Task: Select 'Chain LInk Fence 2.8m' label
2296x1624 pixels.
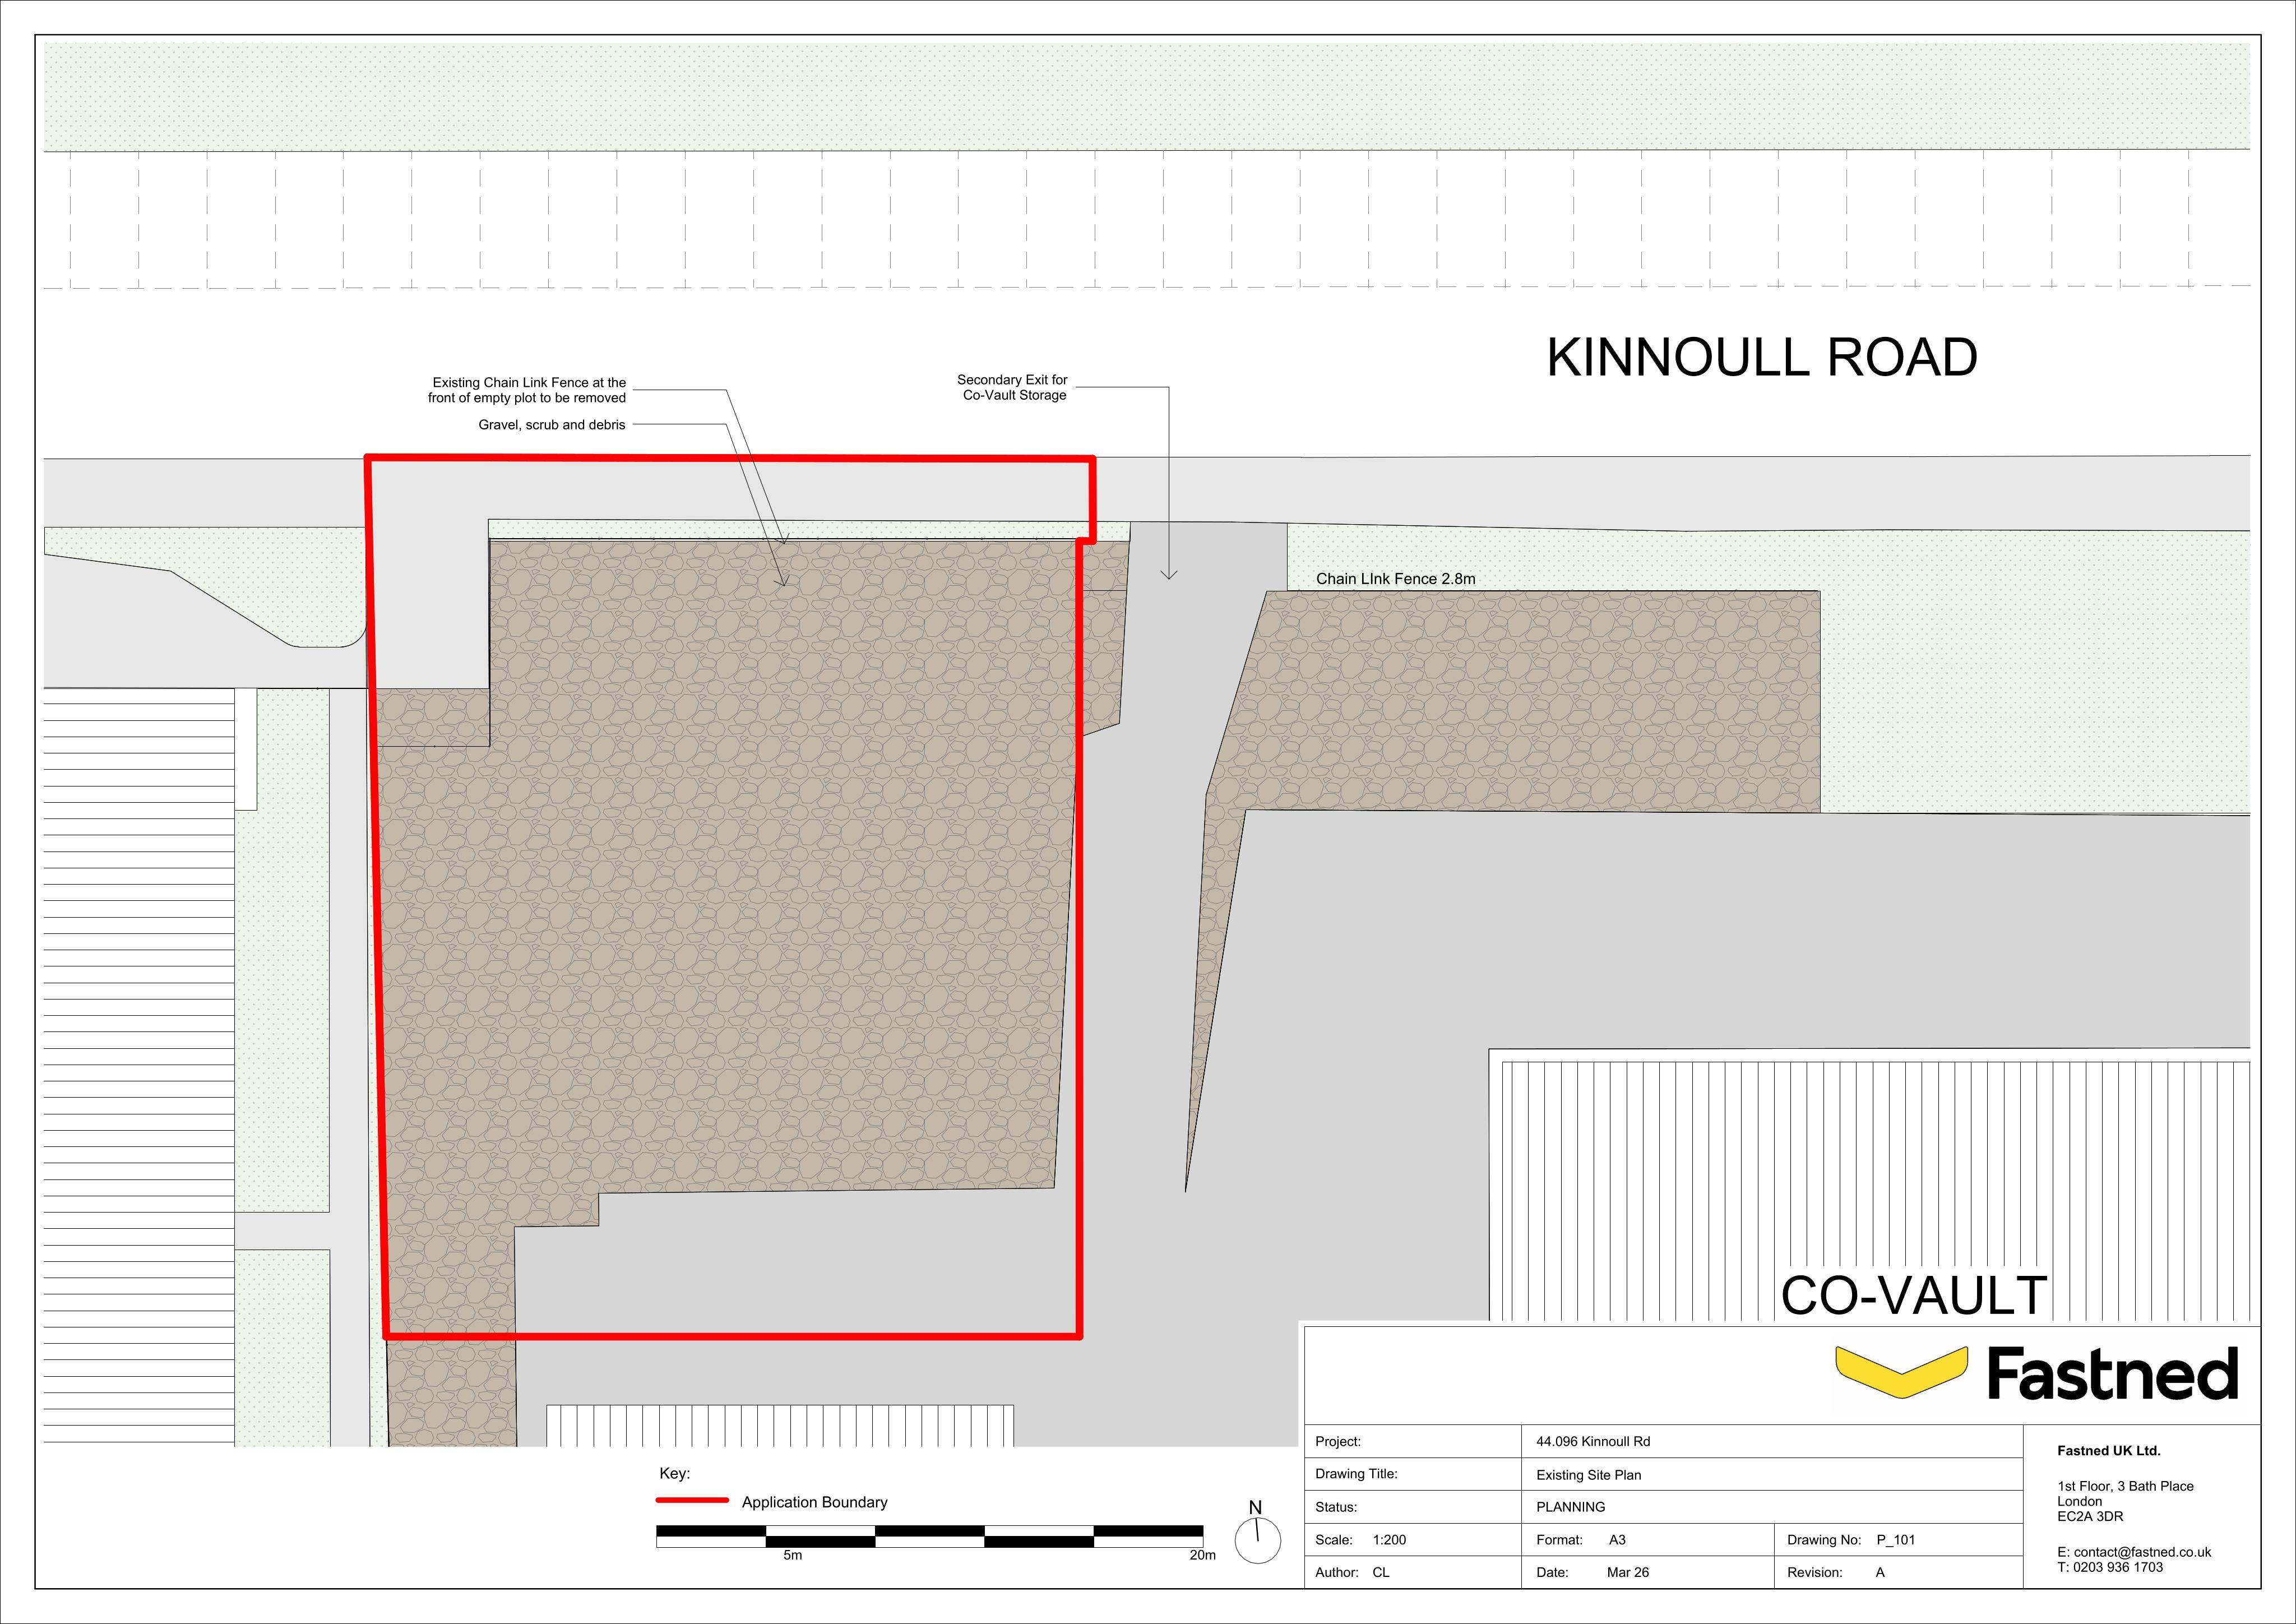Action: click(x=1395, y=579)
